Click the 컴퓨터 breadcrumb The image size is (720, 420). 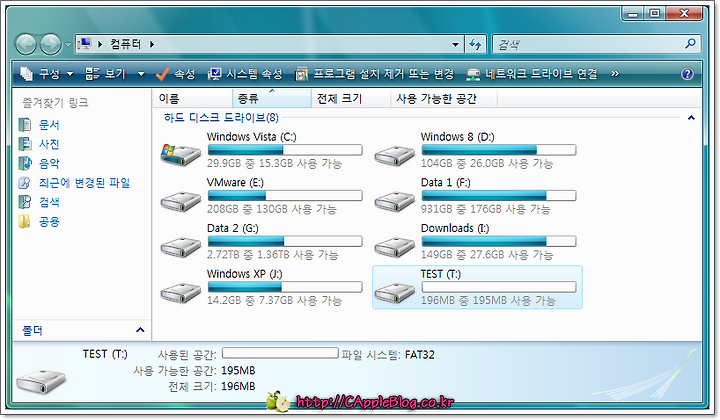click(x=125, y=44)
